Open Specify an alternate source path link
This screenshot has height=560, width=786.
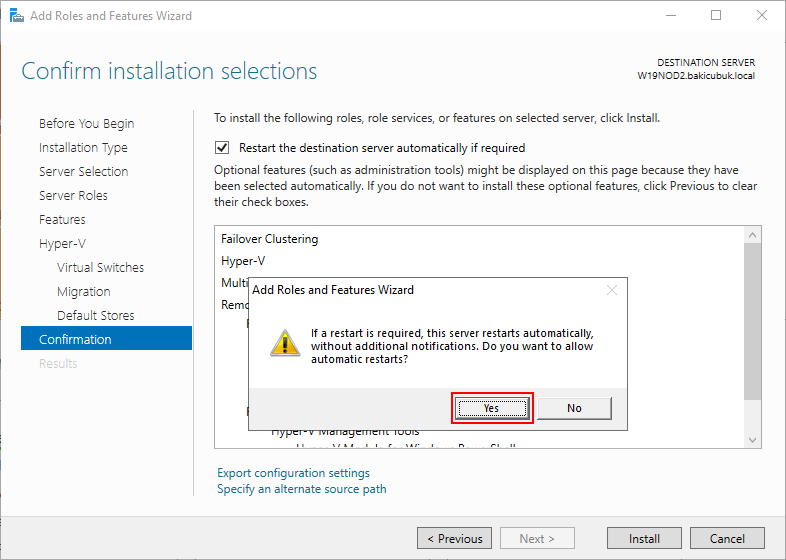[x=302, y=489]
